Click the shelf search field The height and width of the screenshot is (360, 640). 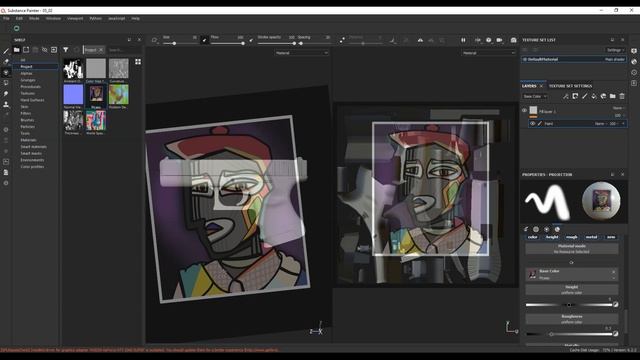124,50
